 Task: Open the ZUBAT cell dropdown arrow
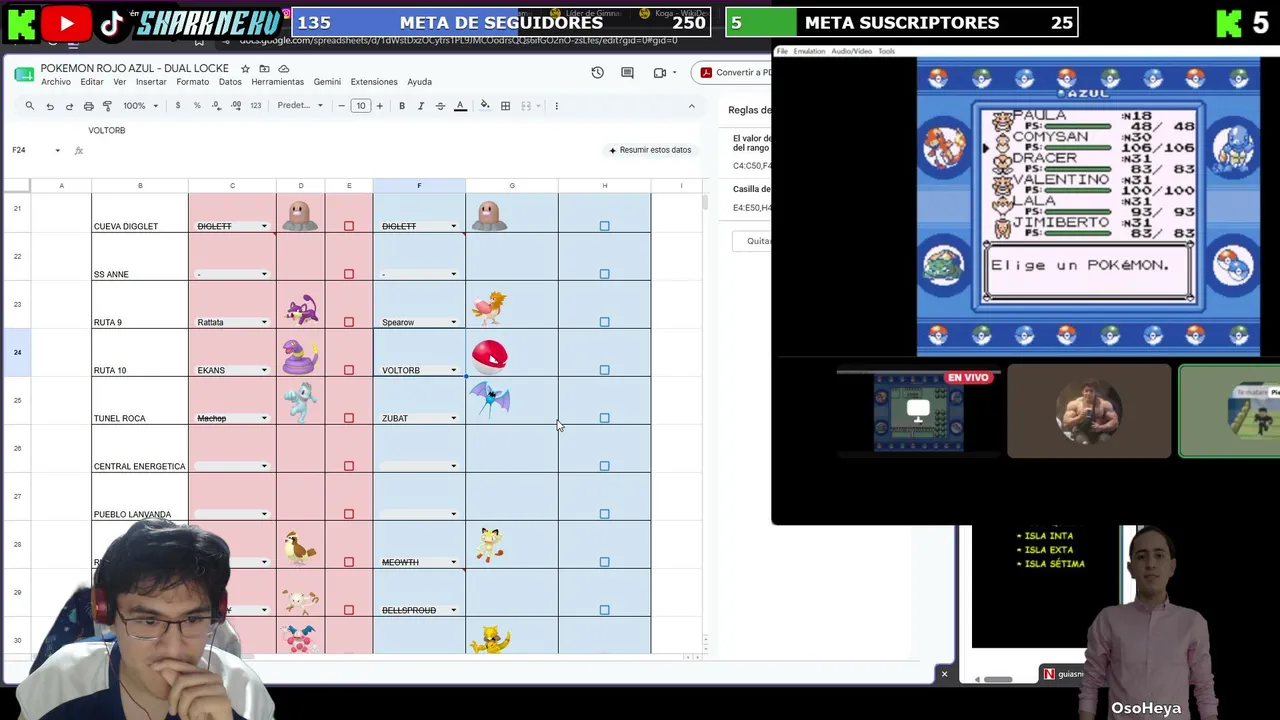pos(453,418)
